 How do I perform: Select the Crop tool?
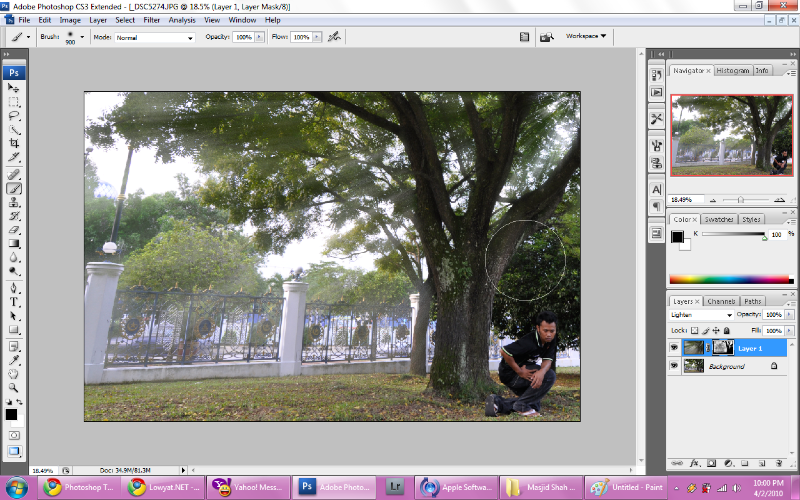pyautogui.click(x=14, y=144)
